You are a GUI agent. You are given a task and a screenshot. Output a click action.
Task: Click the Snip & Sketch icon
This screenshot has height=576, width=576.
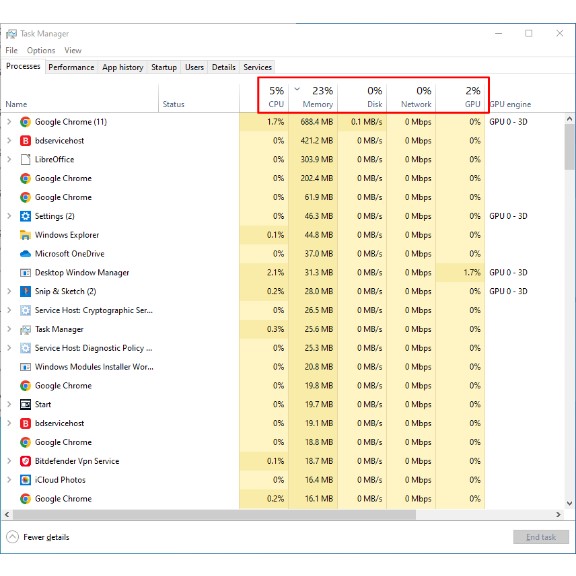point(25,291)
